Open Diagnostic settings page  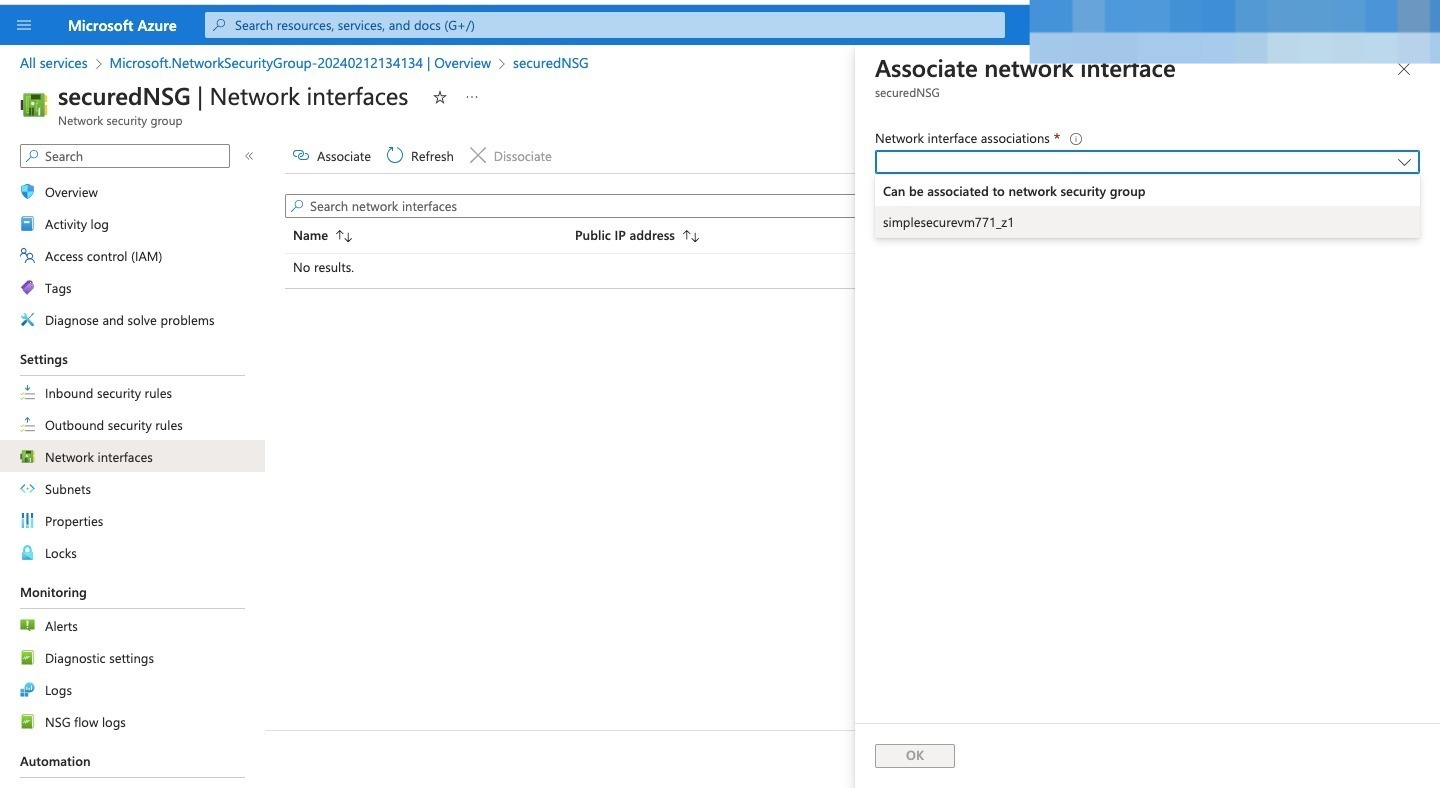(x=99, y=658)
